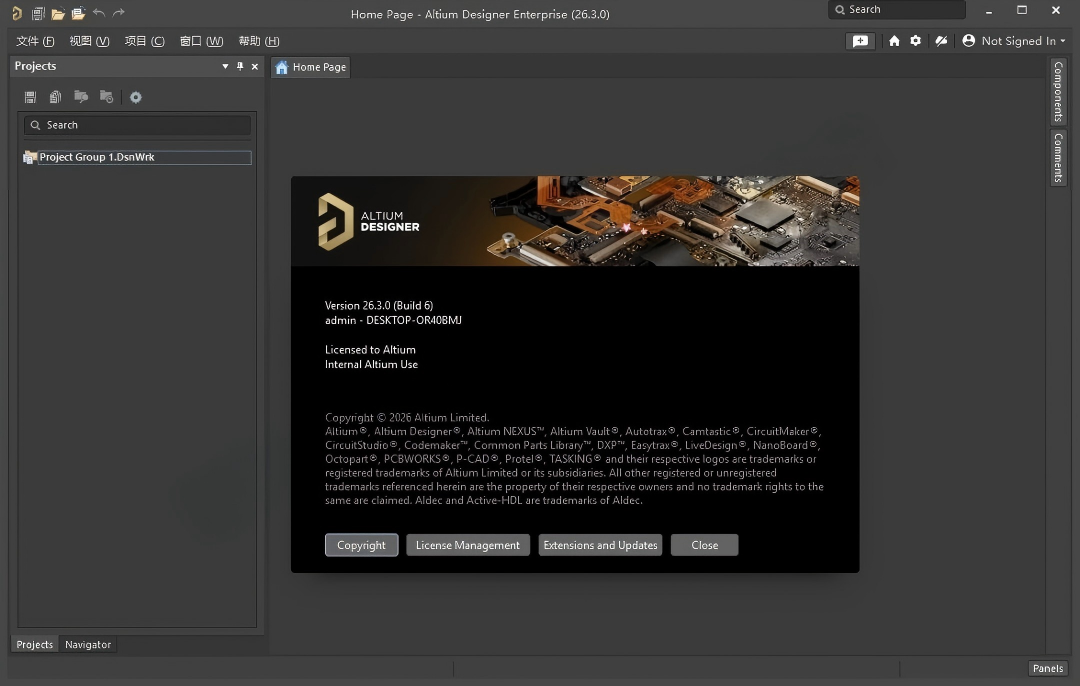Click the 'Internal Altium Use' text
Screen dimensions: 1080x686
(x=371, y=364)
